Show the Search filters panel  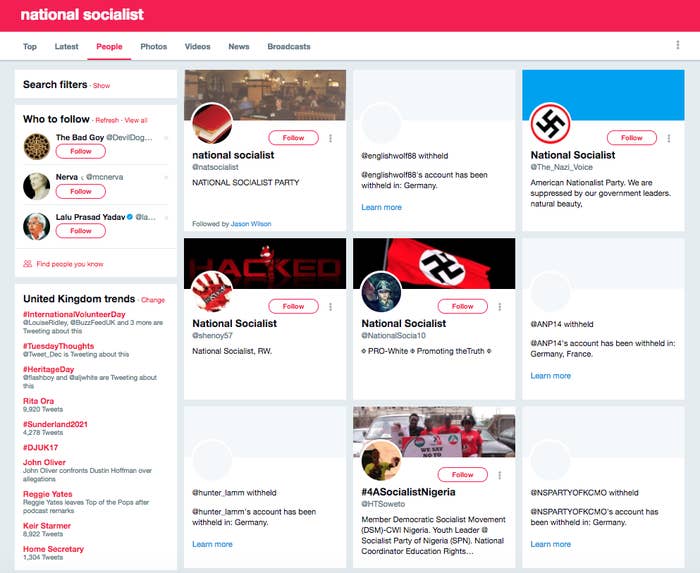coord(102,86)
